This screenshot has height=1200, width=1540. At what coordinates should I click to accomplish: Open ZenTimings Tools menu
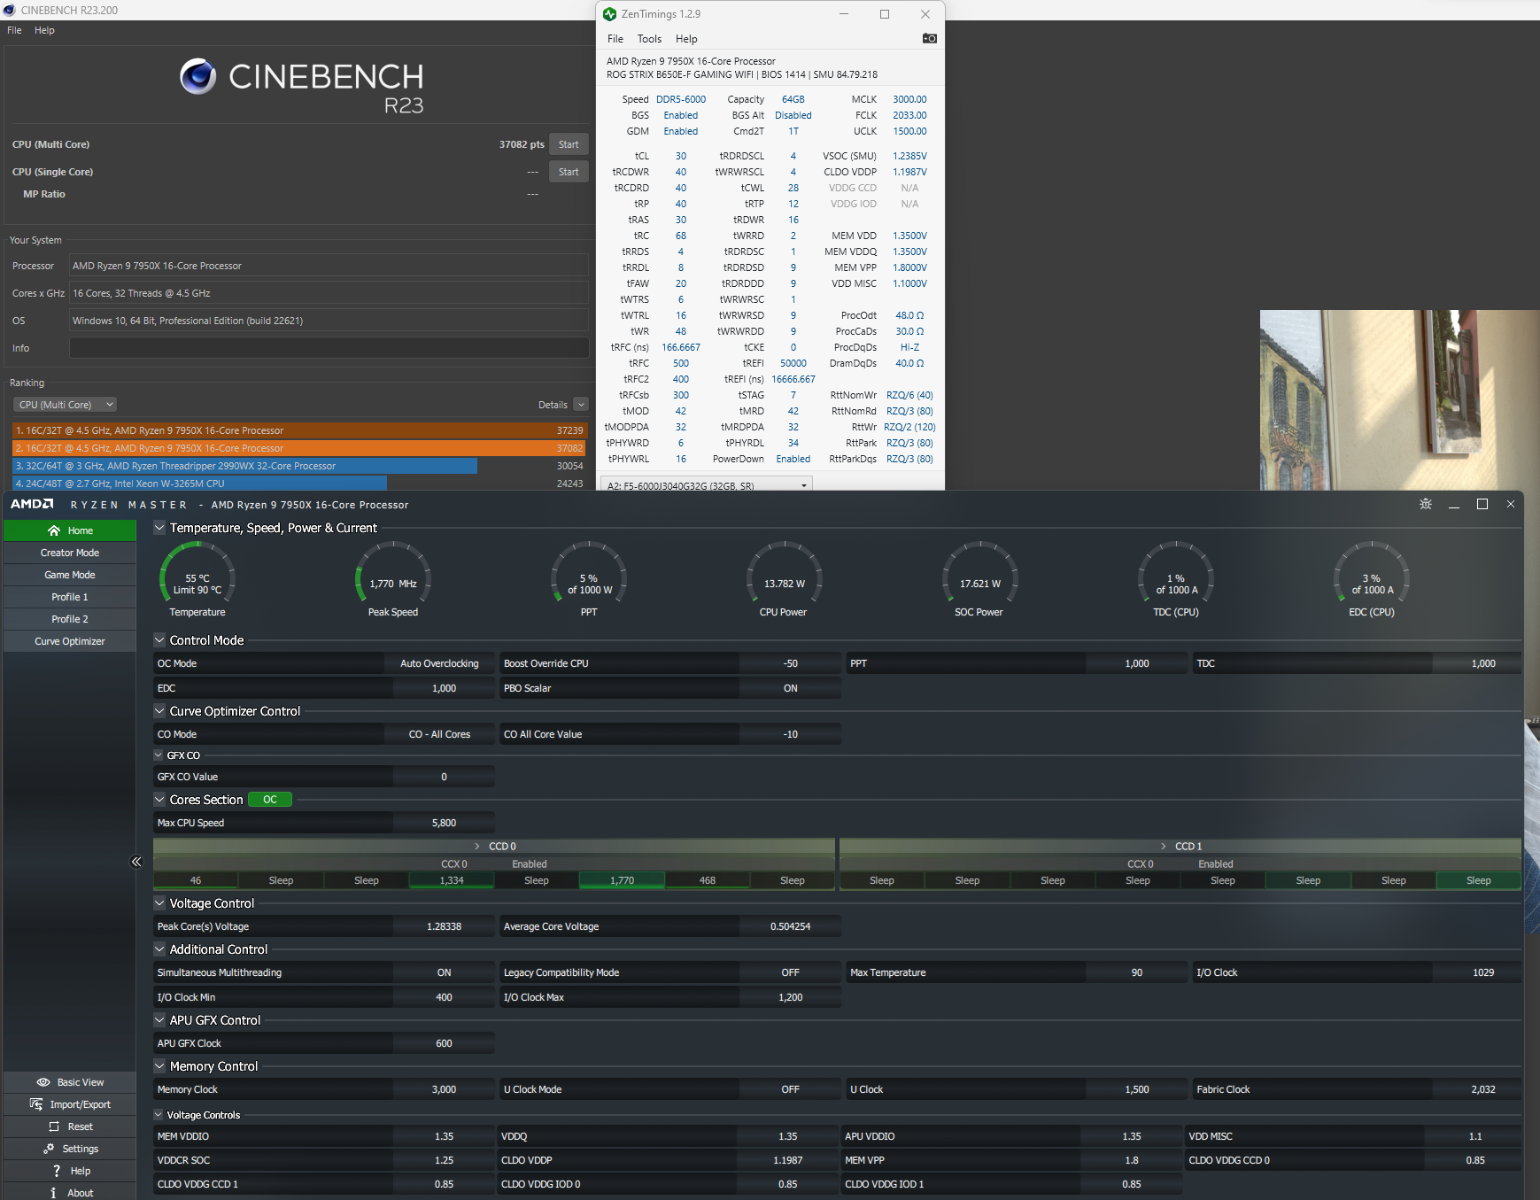tap(649, 39)
